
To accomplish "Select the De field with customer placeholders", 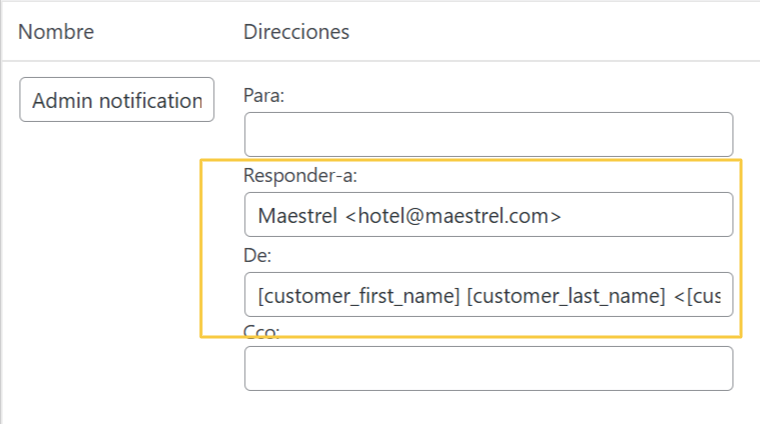I will coord(488,295).
